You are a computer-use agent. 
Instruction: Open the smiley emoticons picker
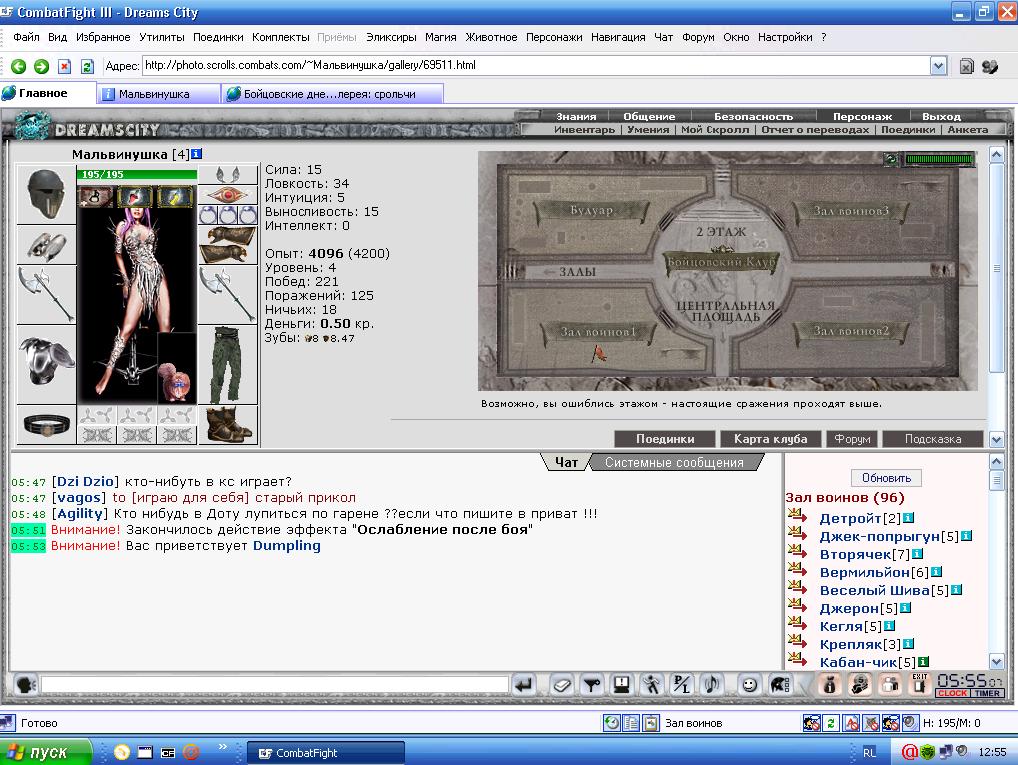tap(749, 684)
